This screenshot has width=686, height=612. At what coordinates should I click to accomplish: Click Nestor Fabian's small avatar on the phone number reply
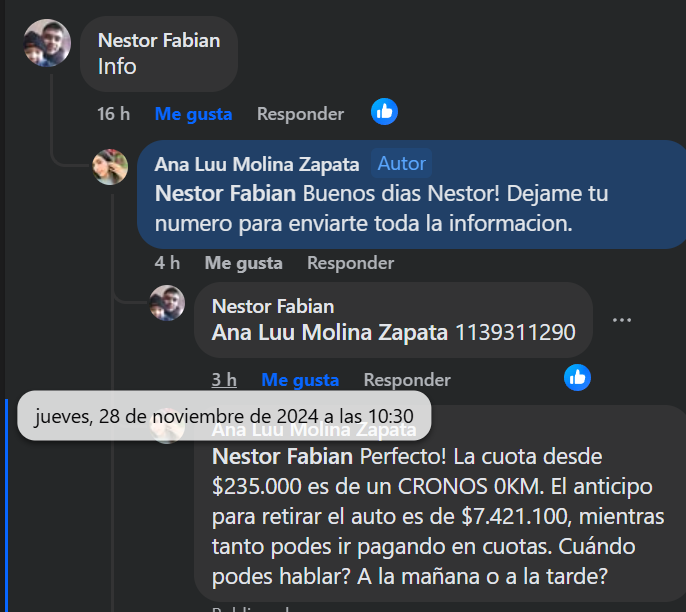[x=167, y=302]
